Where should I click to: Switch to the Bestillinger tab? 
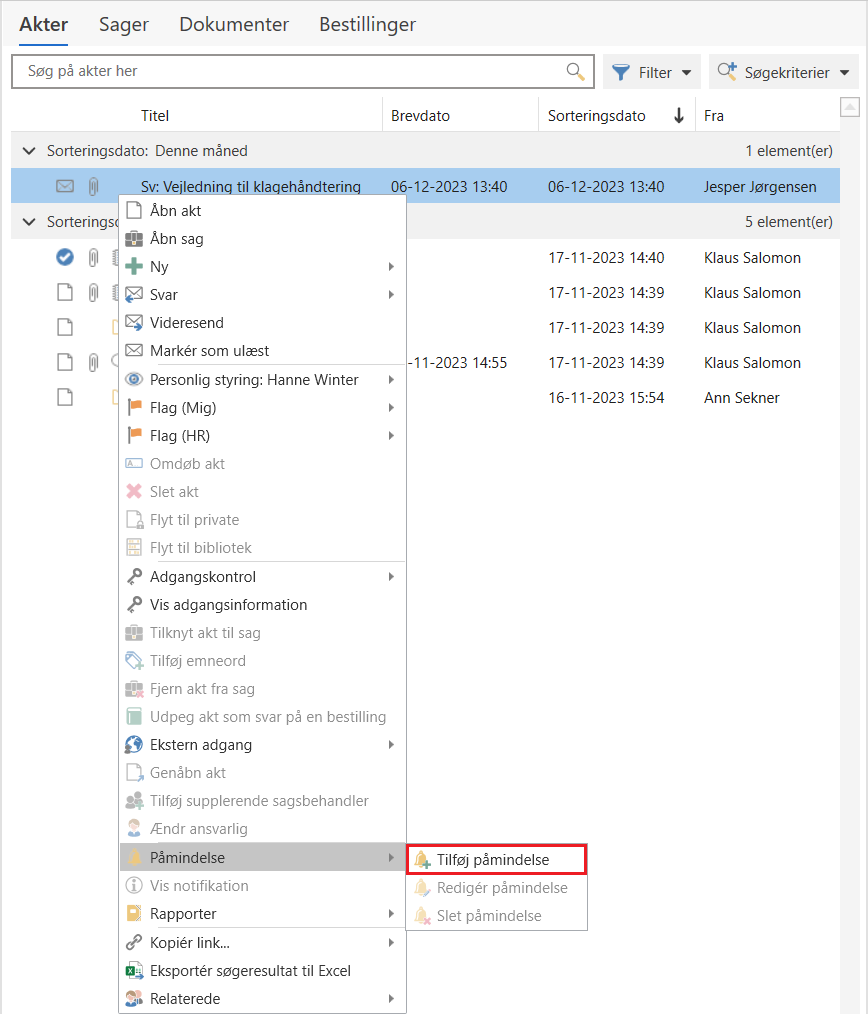point(367,25)
